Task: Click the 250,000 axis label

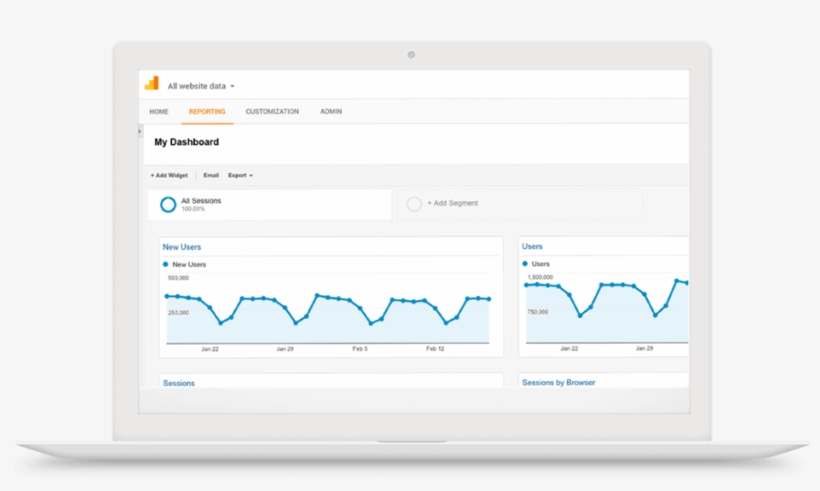Action: pos(178,313)
